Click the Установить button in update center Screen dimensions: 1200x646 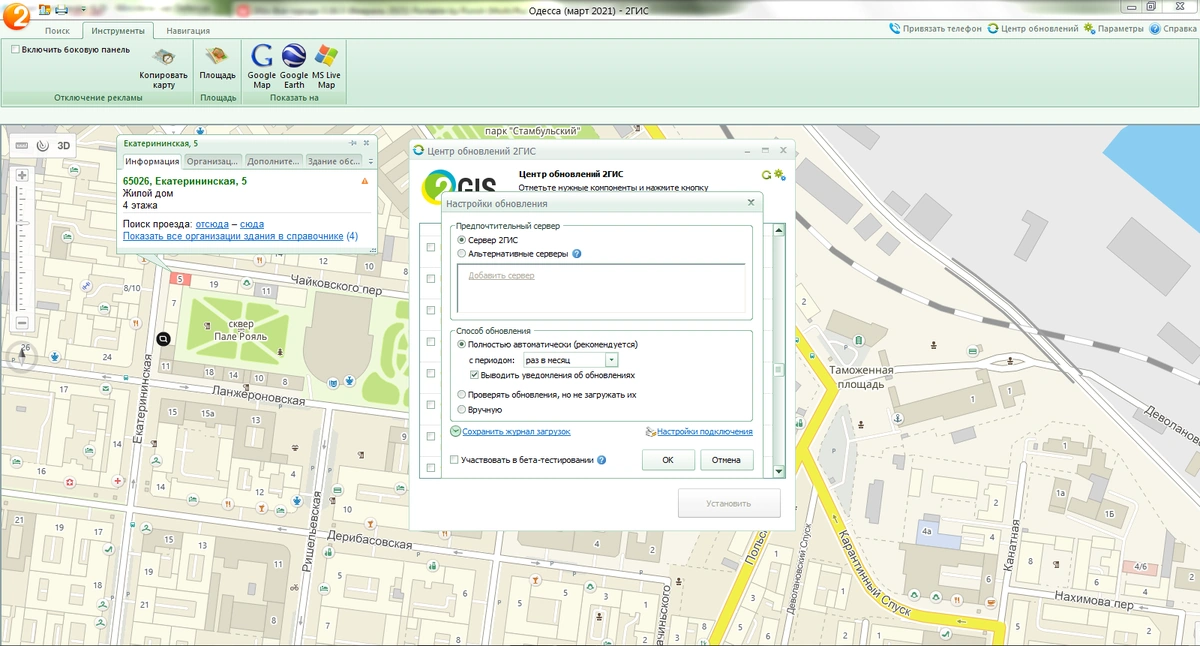(729, 503)
